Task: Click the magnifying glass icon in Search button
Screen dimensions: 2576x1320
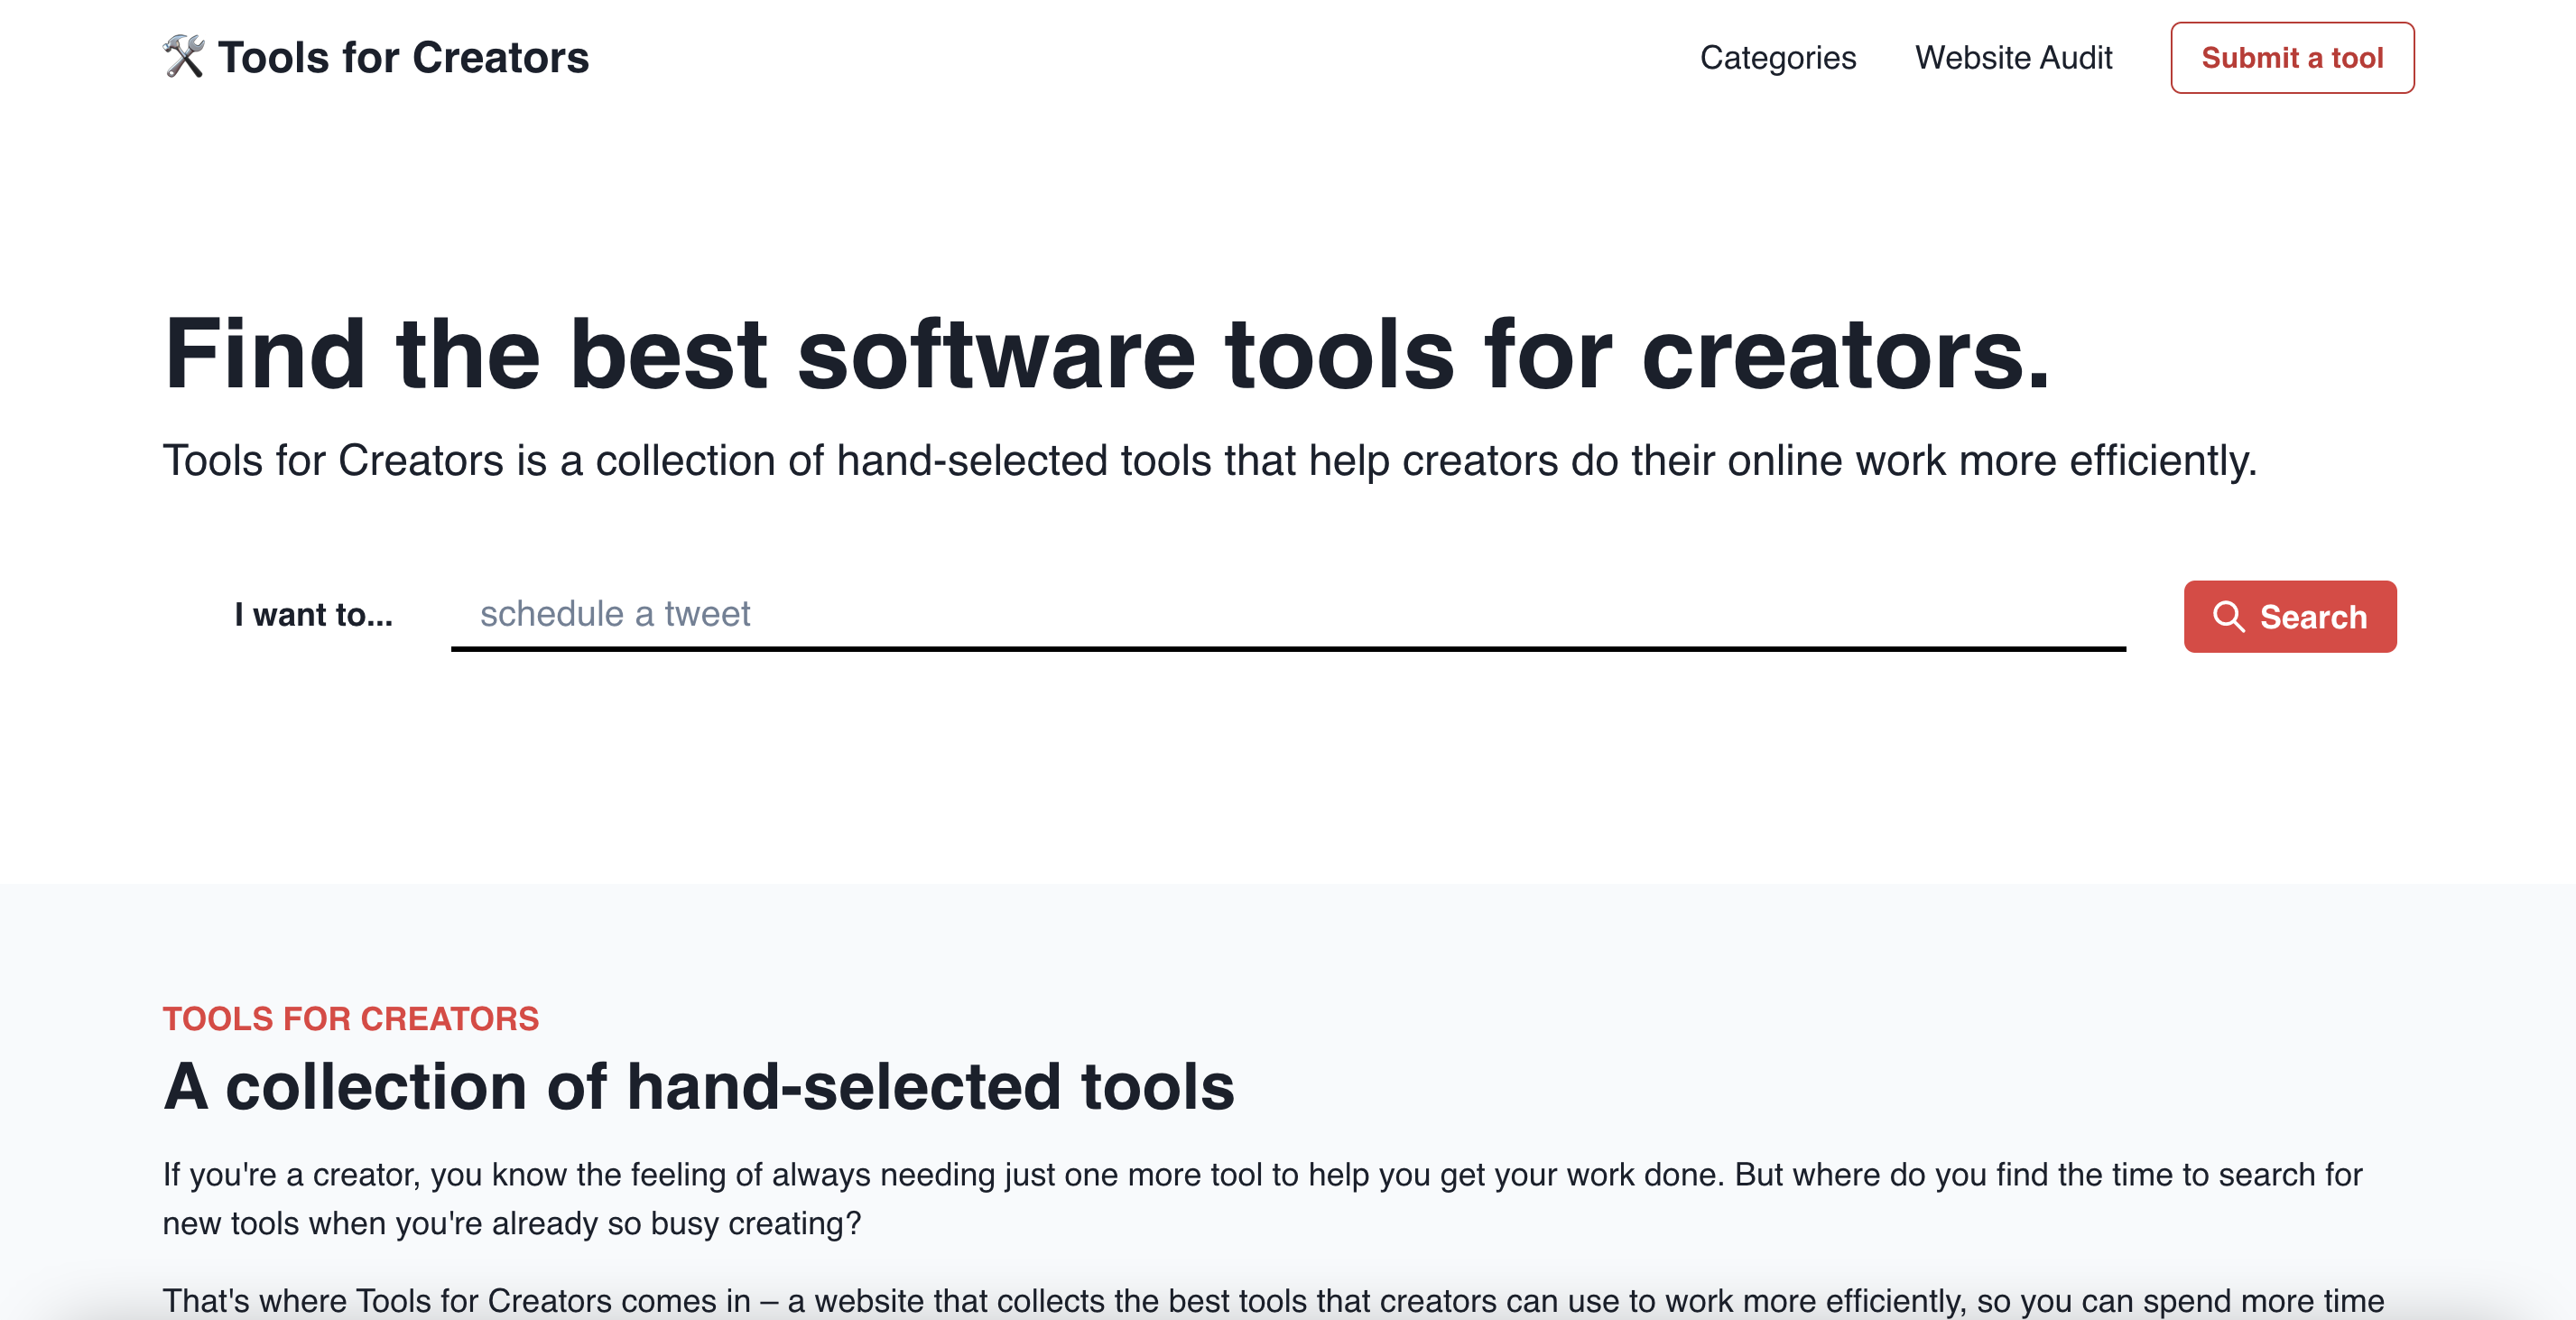Action: click(x=2228, y=617)
